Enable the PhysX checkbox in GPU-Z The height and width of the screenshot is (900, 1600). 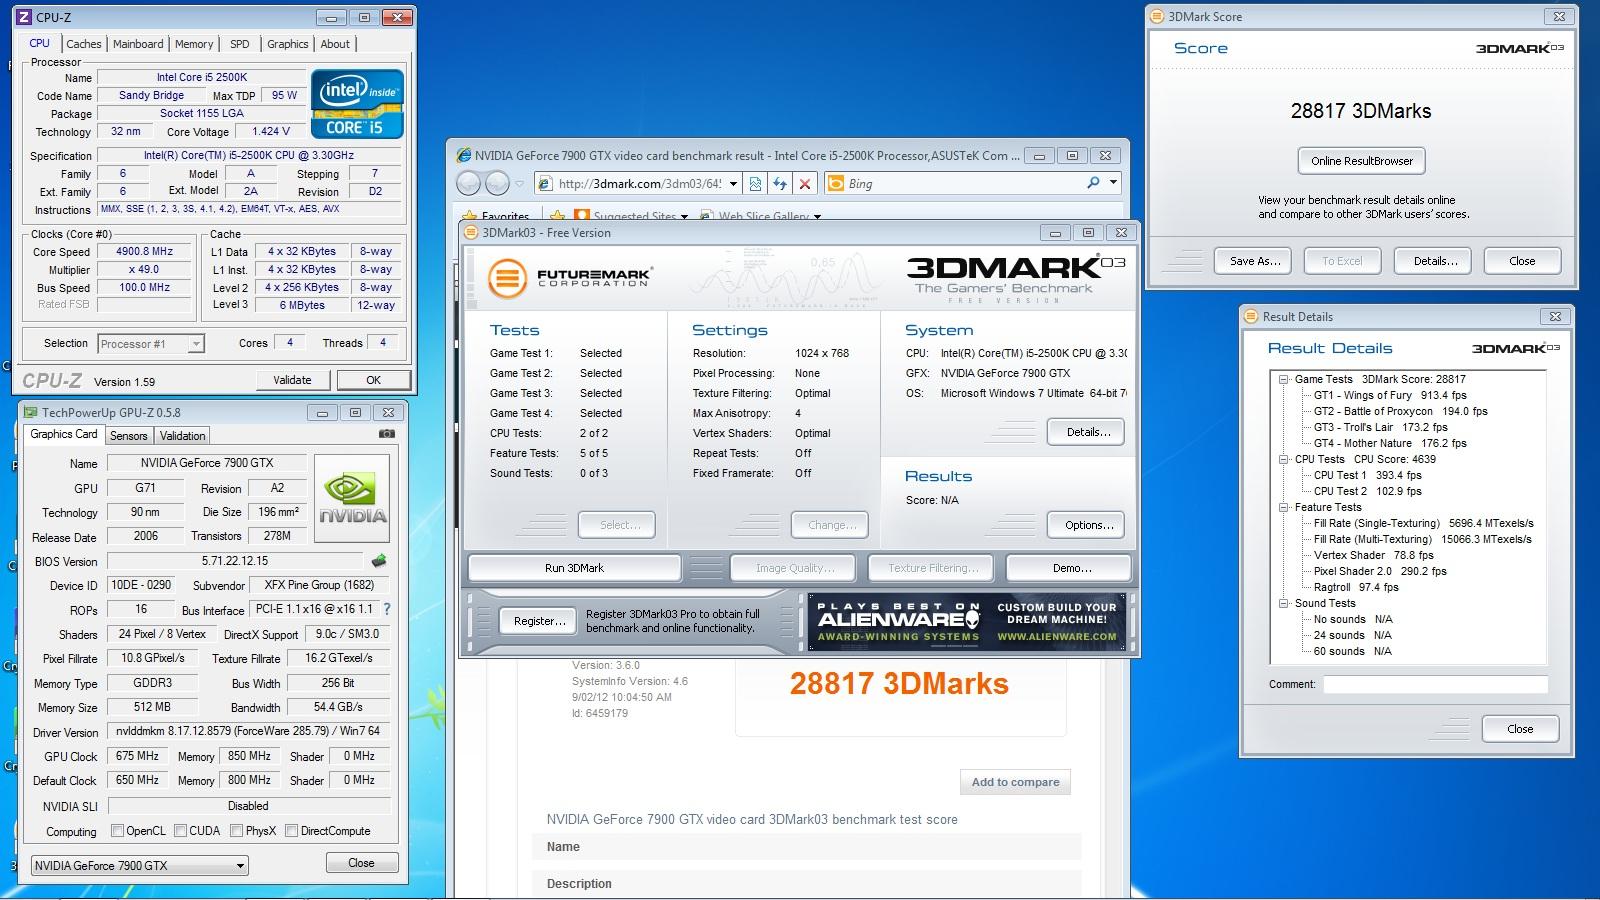pos(237,831)
